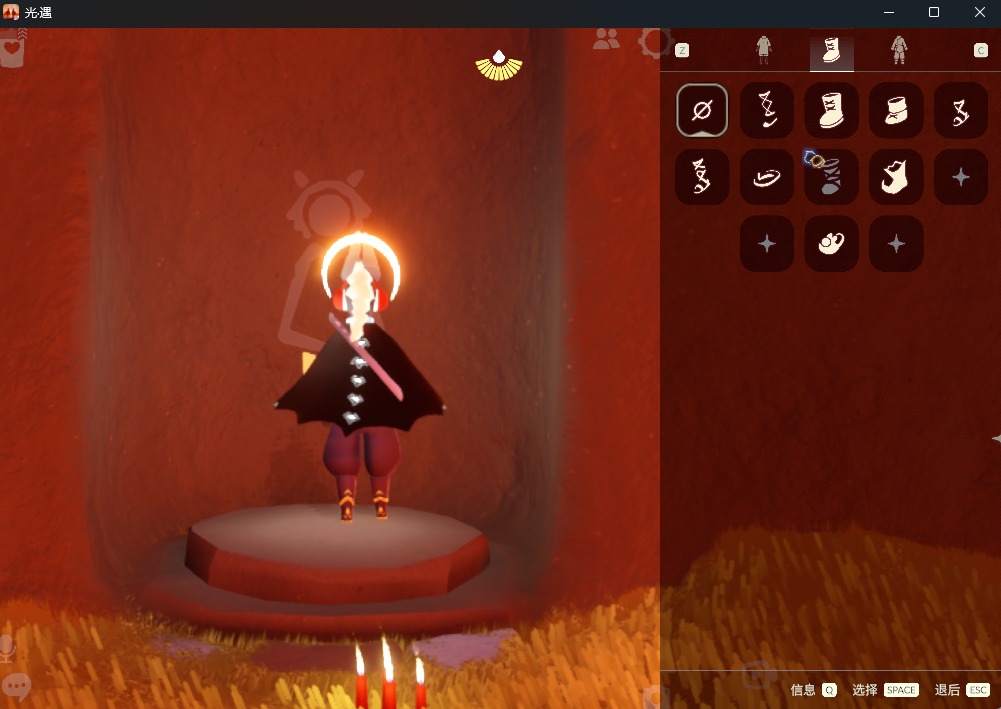Open the boots category tab

click(x=831, y=50)
